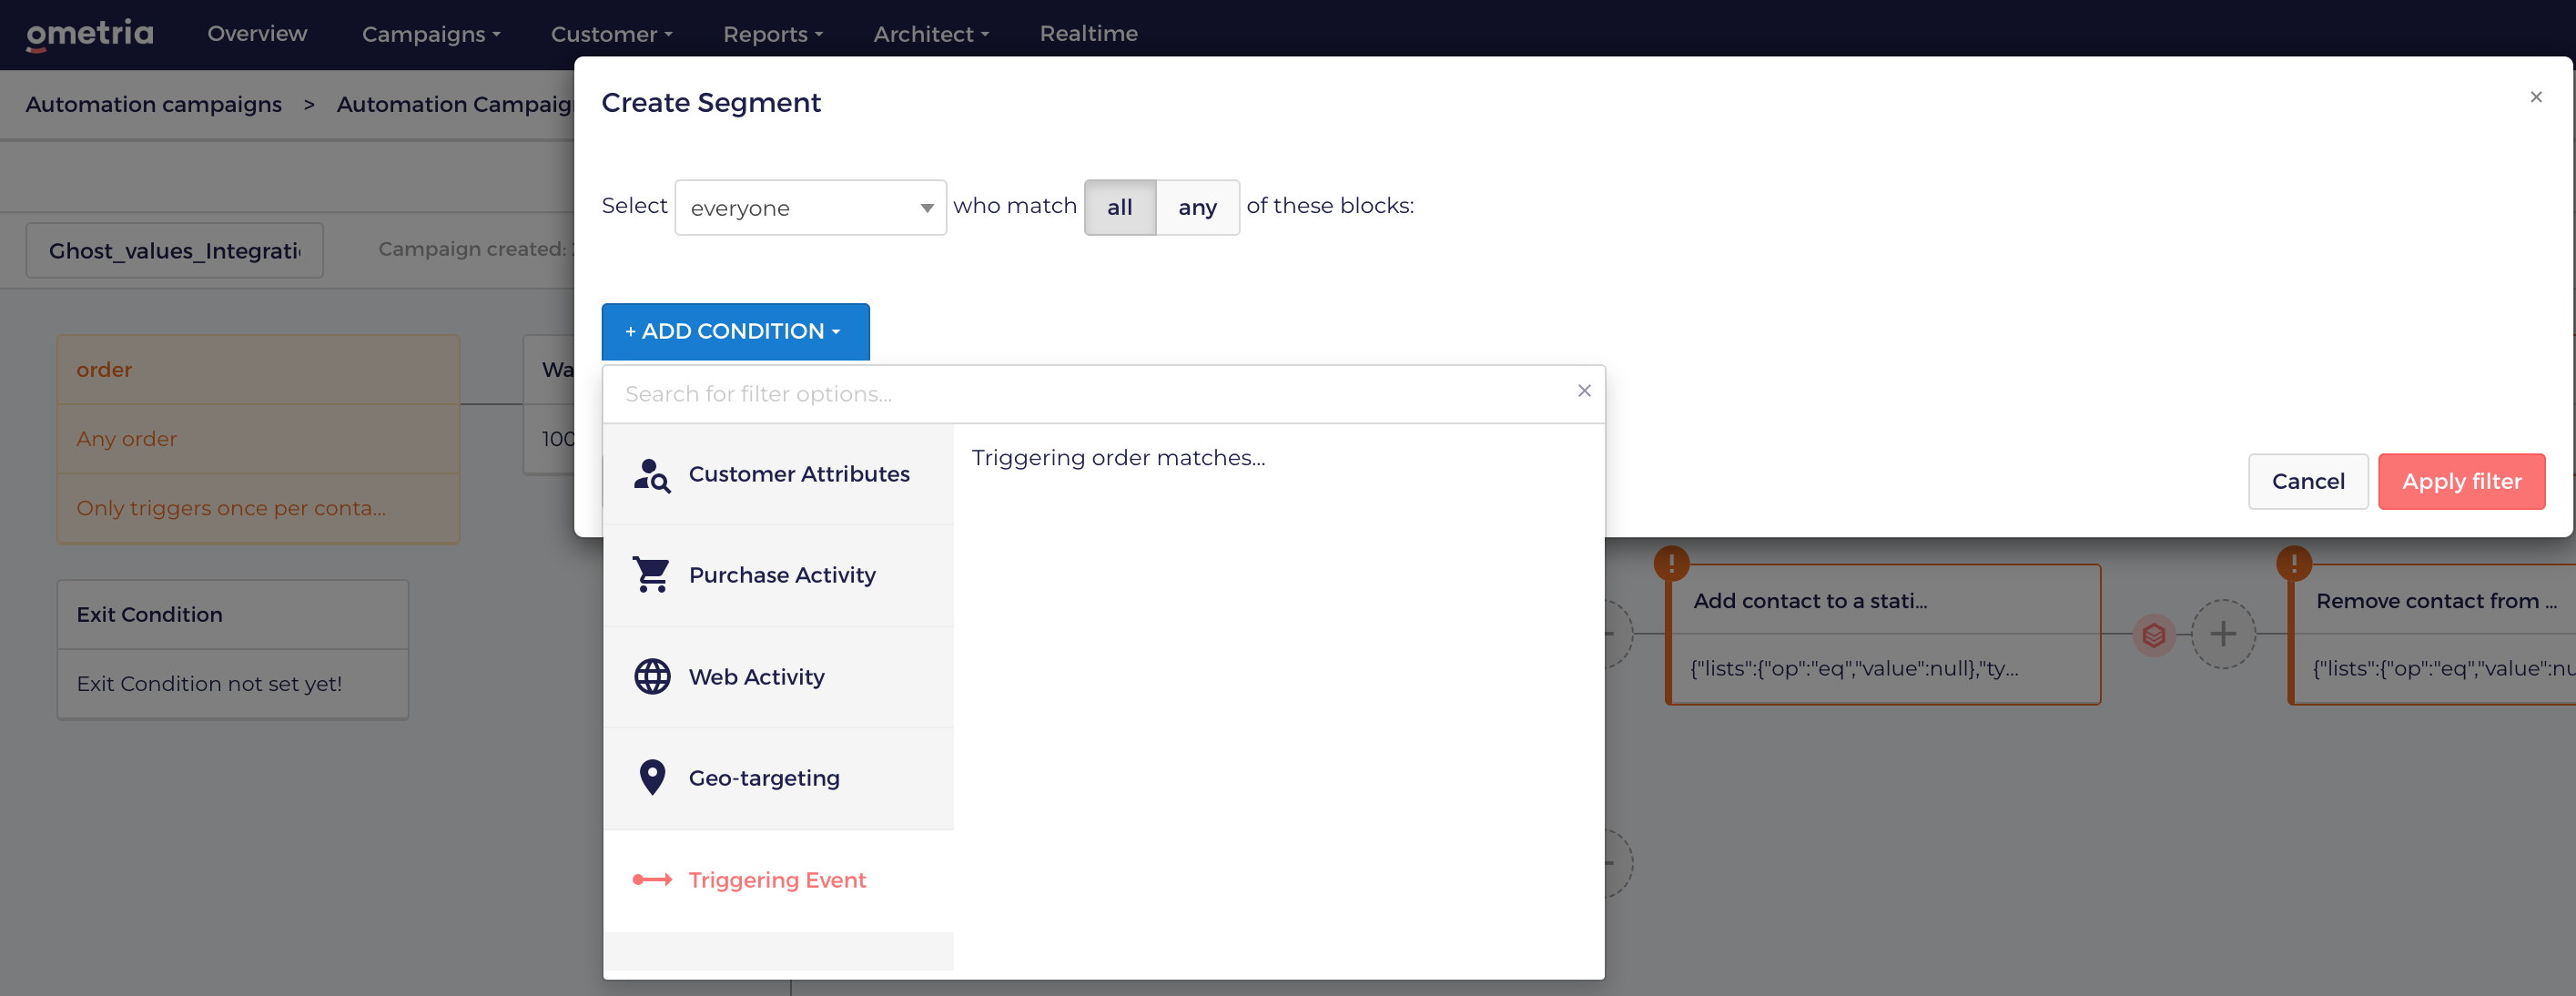Click the Triggering Event arrow icon
2576x996 pixels.
(x=652, y=880)
